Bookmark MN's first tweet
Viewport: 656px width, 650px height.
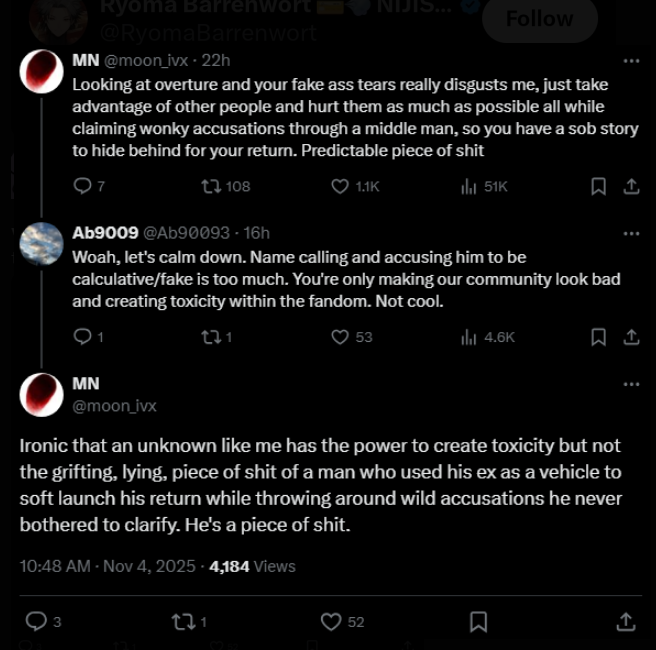tap(598, 186)
